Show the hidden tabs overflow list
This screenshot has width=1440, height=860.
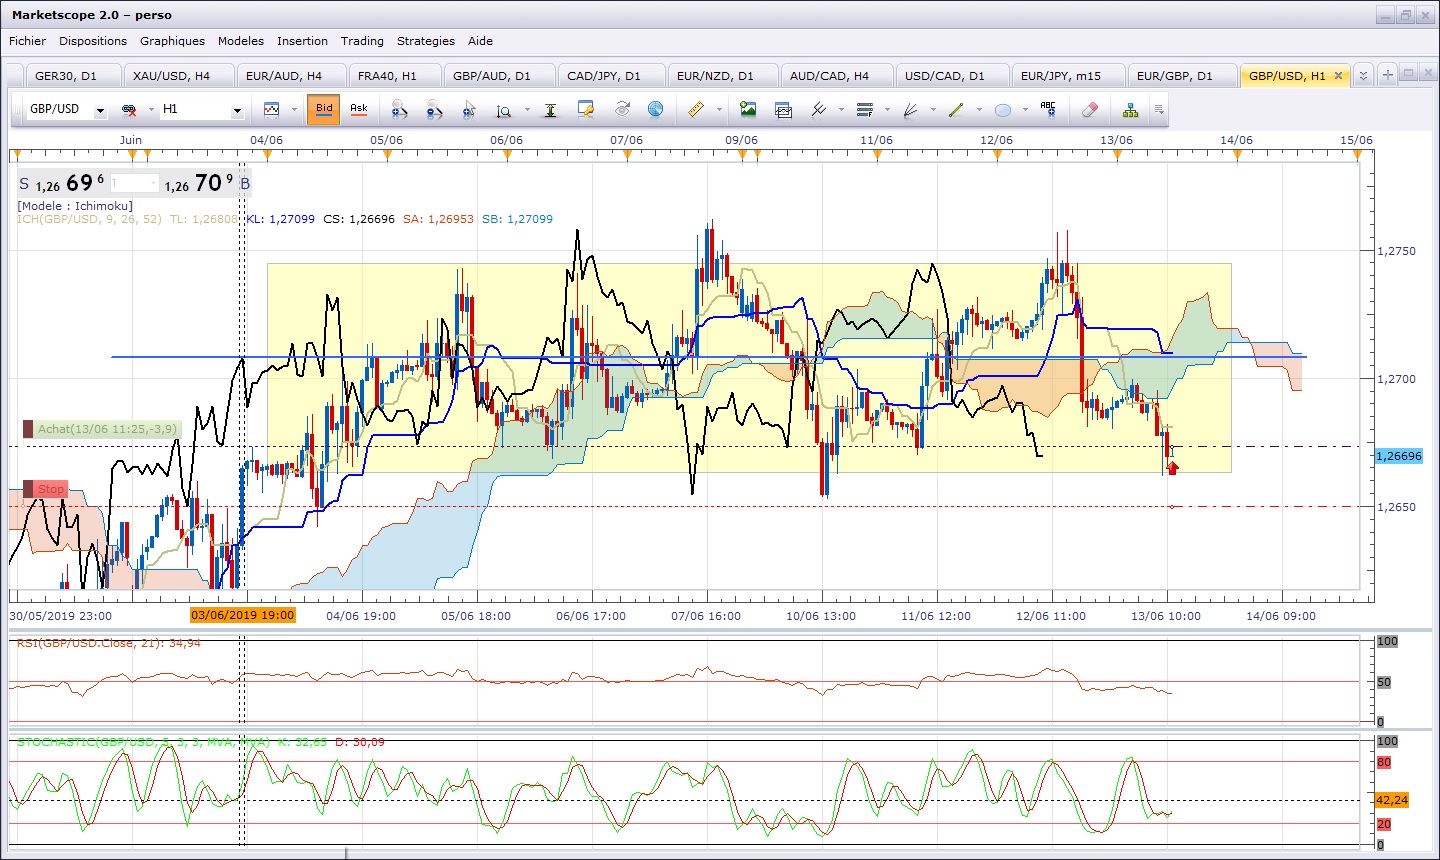1362,75
